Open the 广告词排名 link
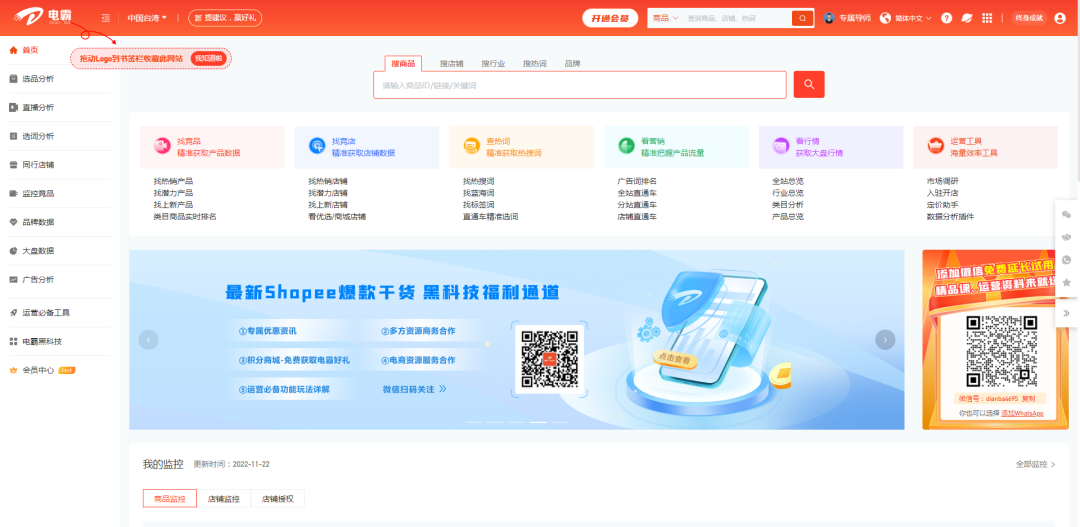The height and width of the screenshot is (527, 1080). click(637, 181)
